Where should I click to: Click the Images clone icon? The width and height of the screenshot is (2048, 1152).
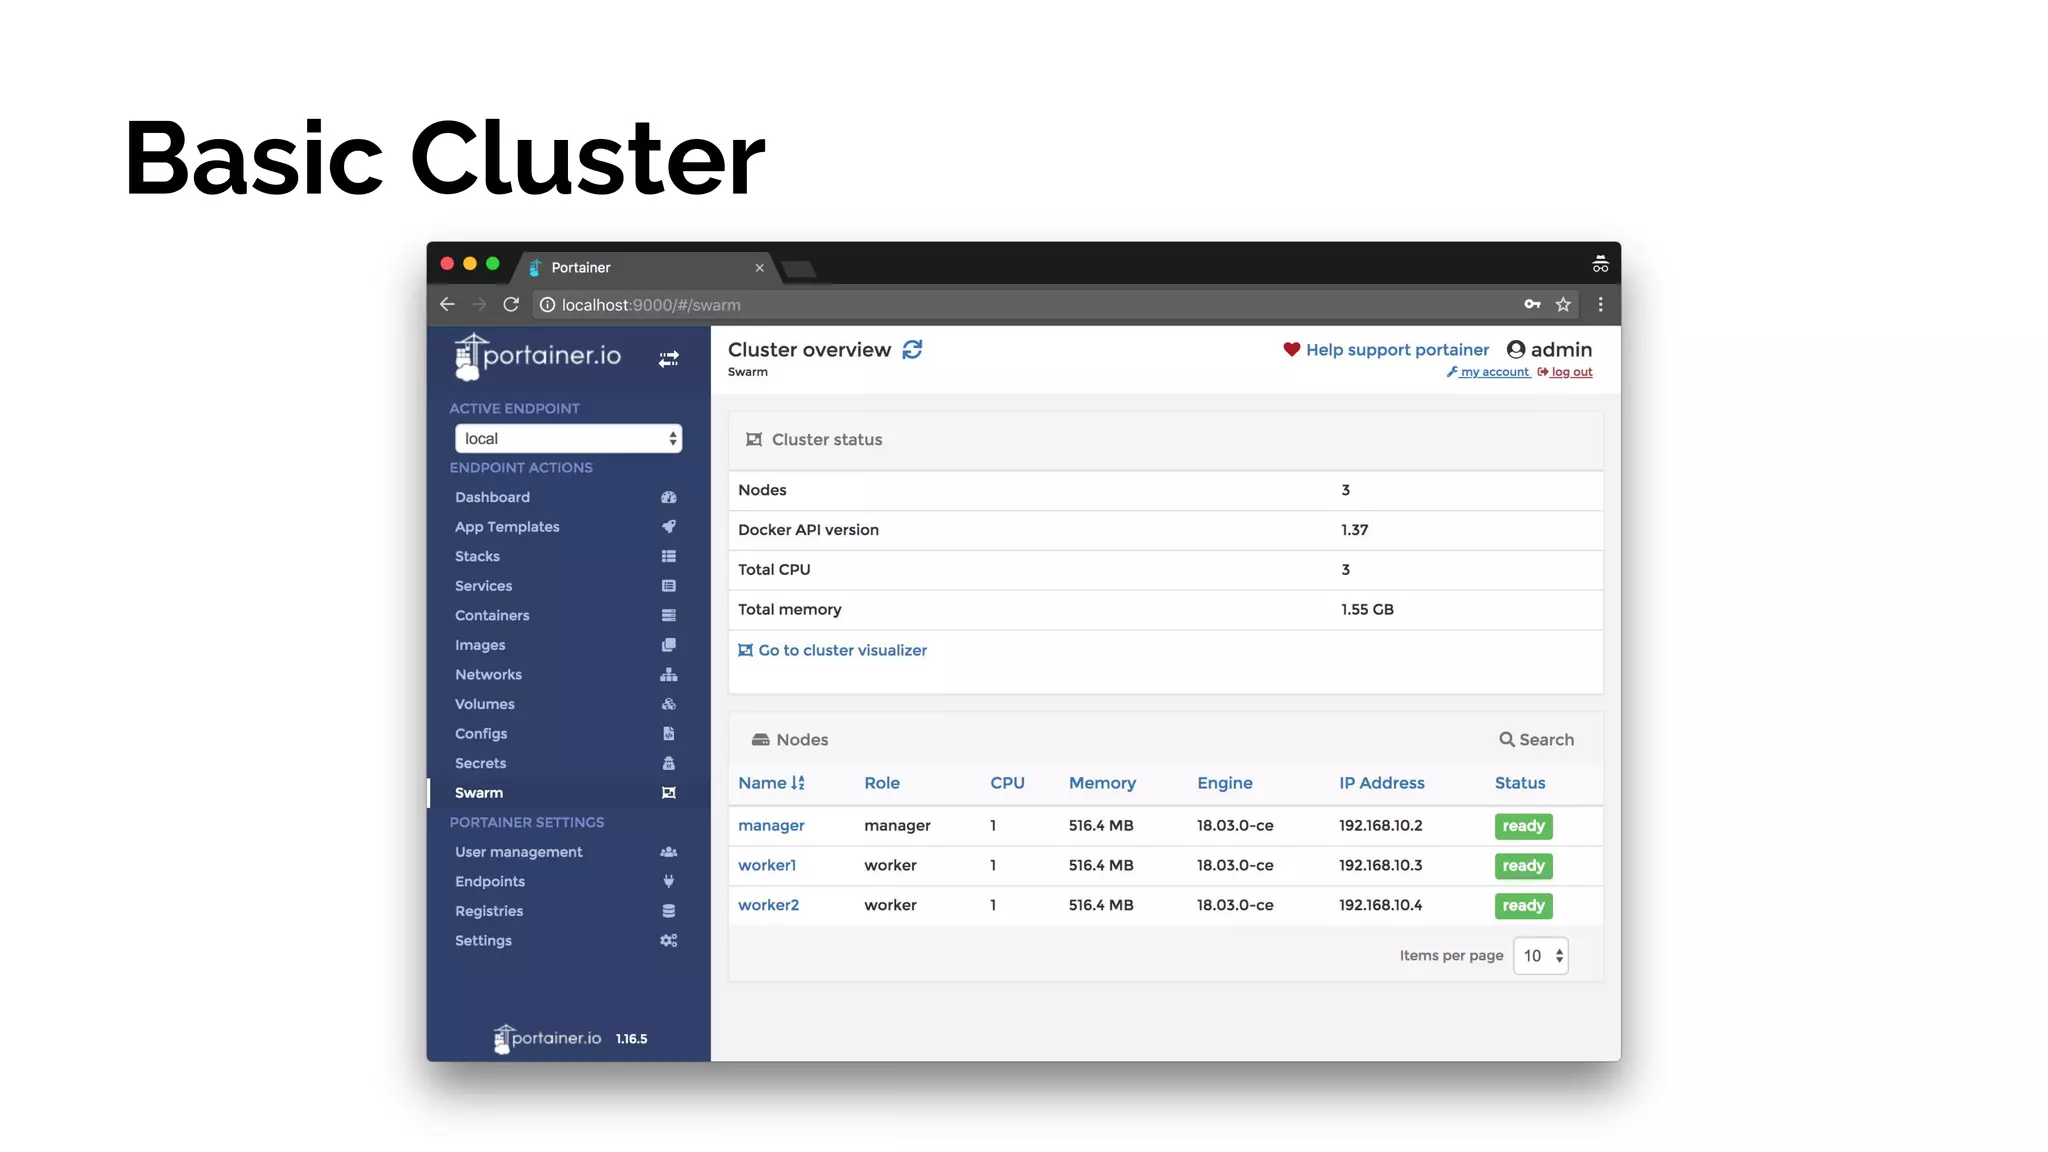point(669,645)
